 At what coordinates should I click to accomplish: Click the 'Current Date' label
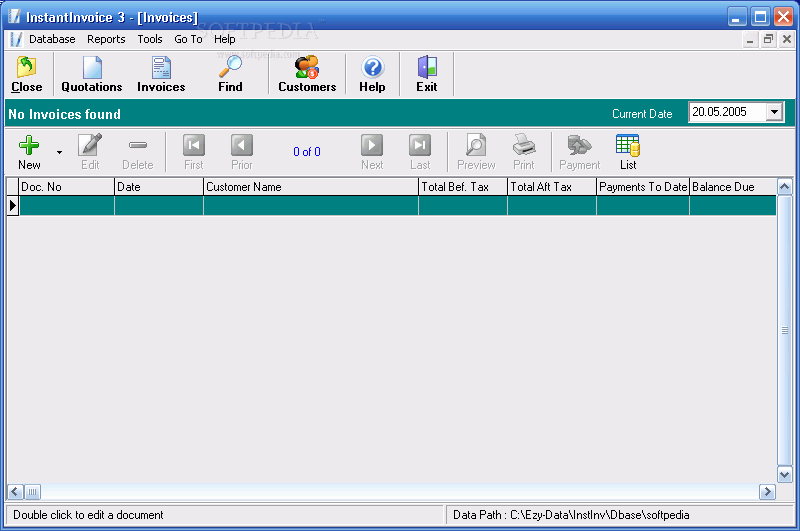tap(642, 114)
